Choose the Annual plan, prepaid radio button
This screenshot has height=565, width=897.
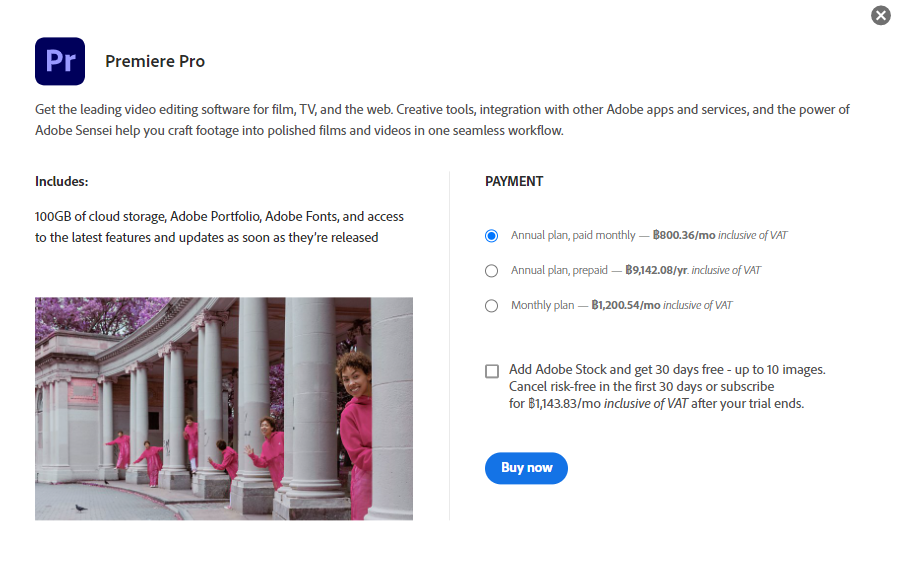(x=491, y=271)
